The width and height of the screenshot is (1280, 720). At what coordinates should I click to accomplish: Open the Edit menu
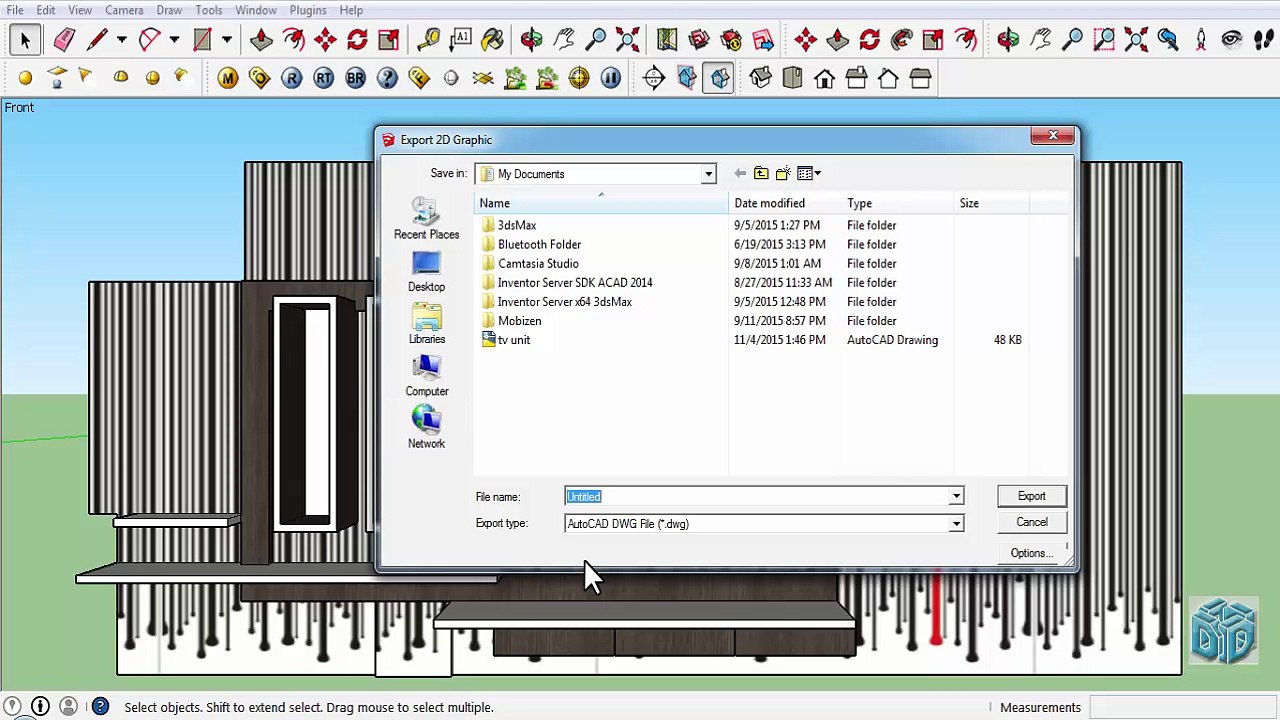46,10
